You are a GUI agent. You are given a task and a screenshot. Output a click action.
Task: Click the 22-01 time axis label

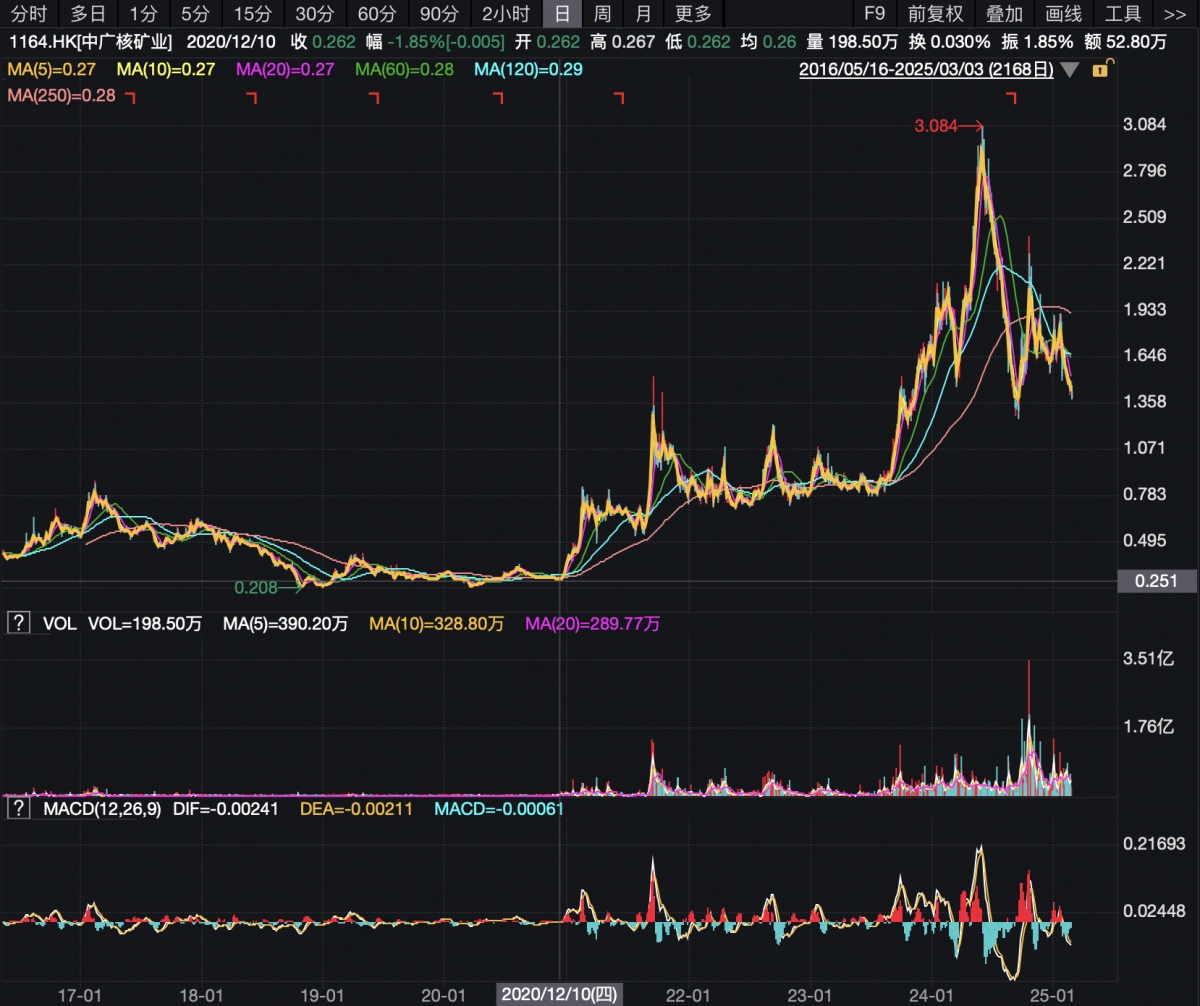coord(688,995)
